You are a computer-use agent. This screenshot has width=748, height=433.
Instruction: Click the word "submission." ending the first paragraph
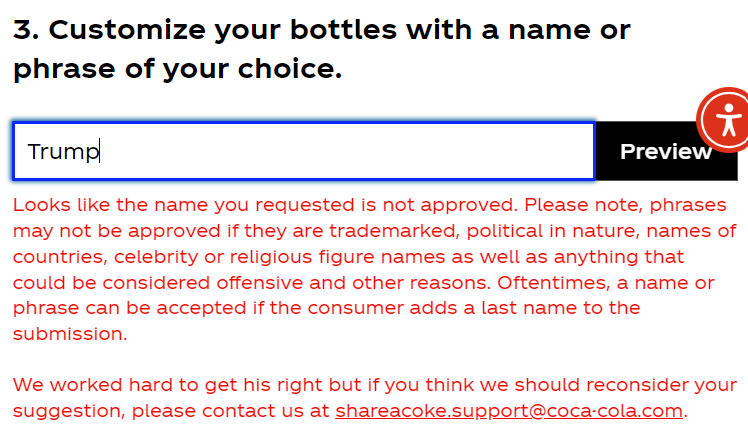(70, 334)
